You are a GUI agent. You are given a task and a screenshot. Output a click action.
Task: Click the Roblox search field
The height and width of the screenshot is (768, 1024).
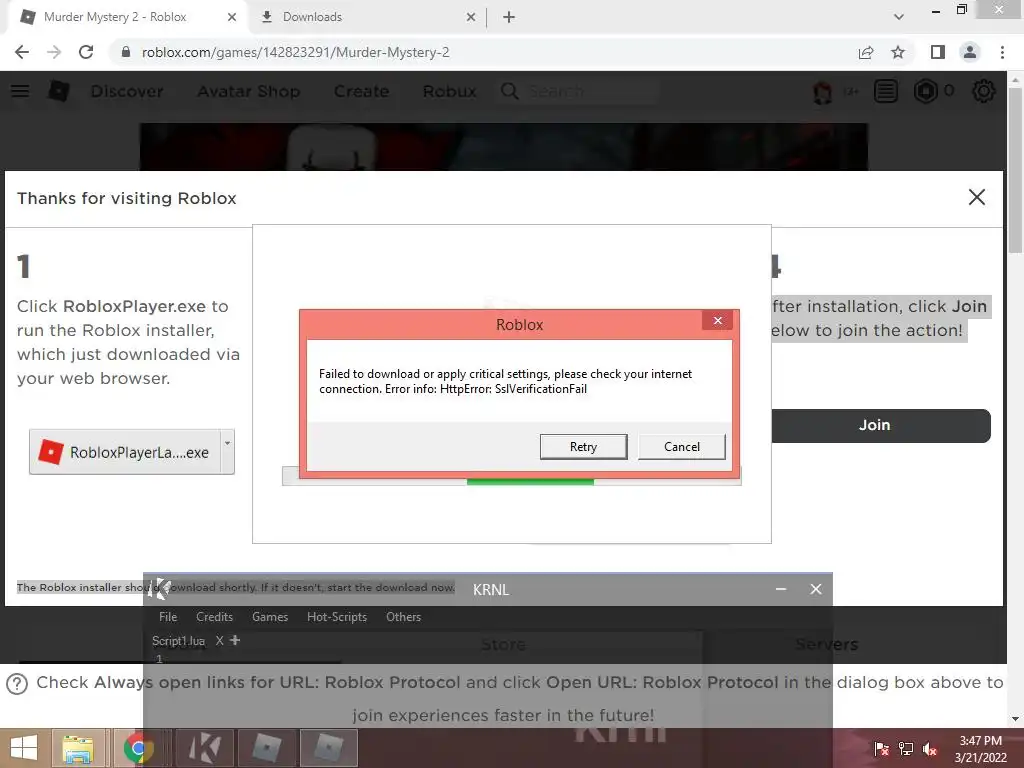(578, 91)
